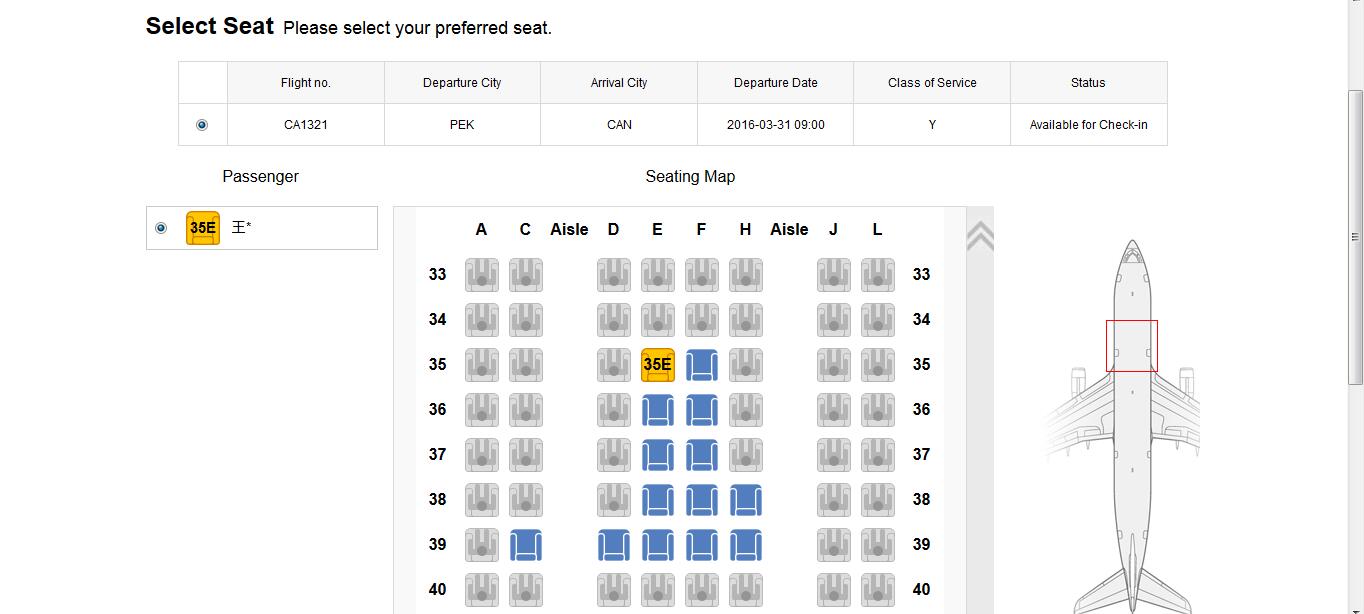Click the red viewport box on aircraft diagram

point(1132,346)
